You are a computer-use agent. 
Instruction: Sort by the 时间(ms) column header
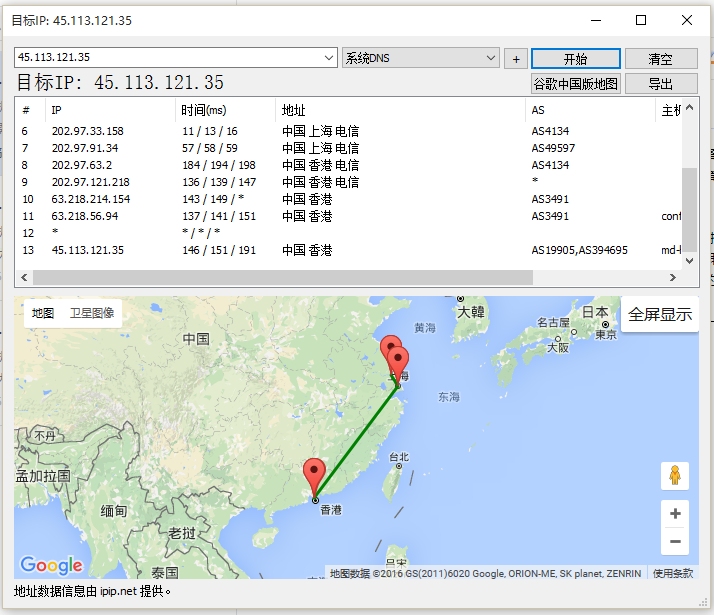pos(203,110)
